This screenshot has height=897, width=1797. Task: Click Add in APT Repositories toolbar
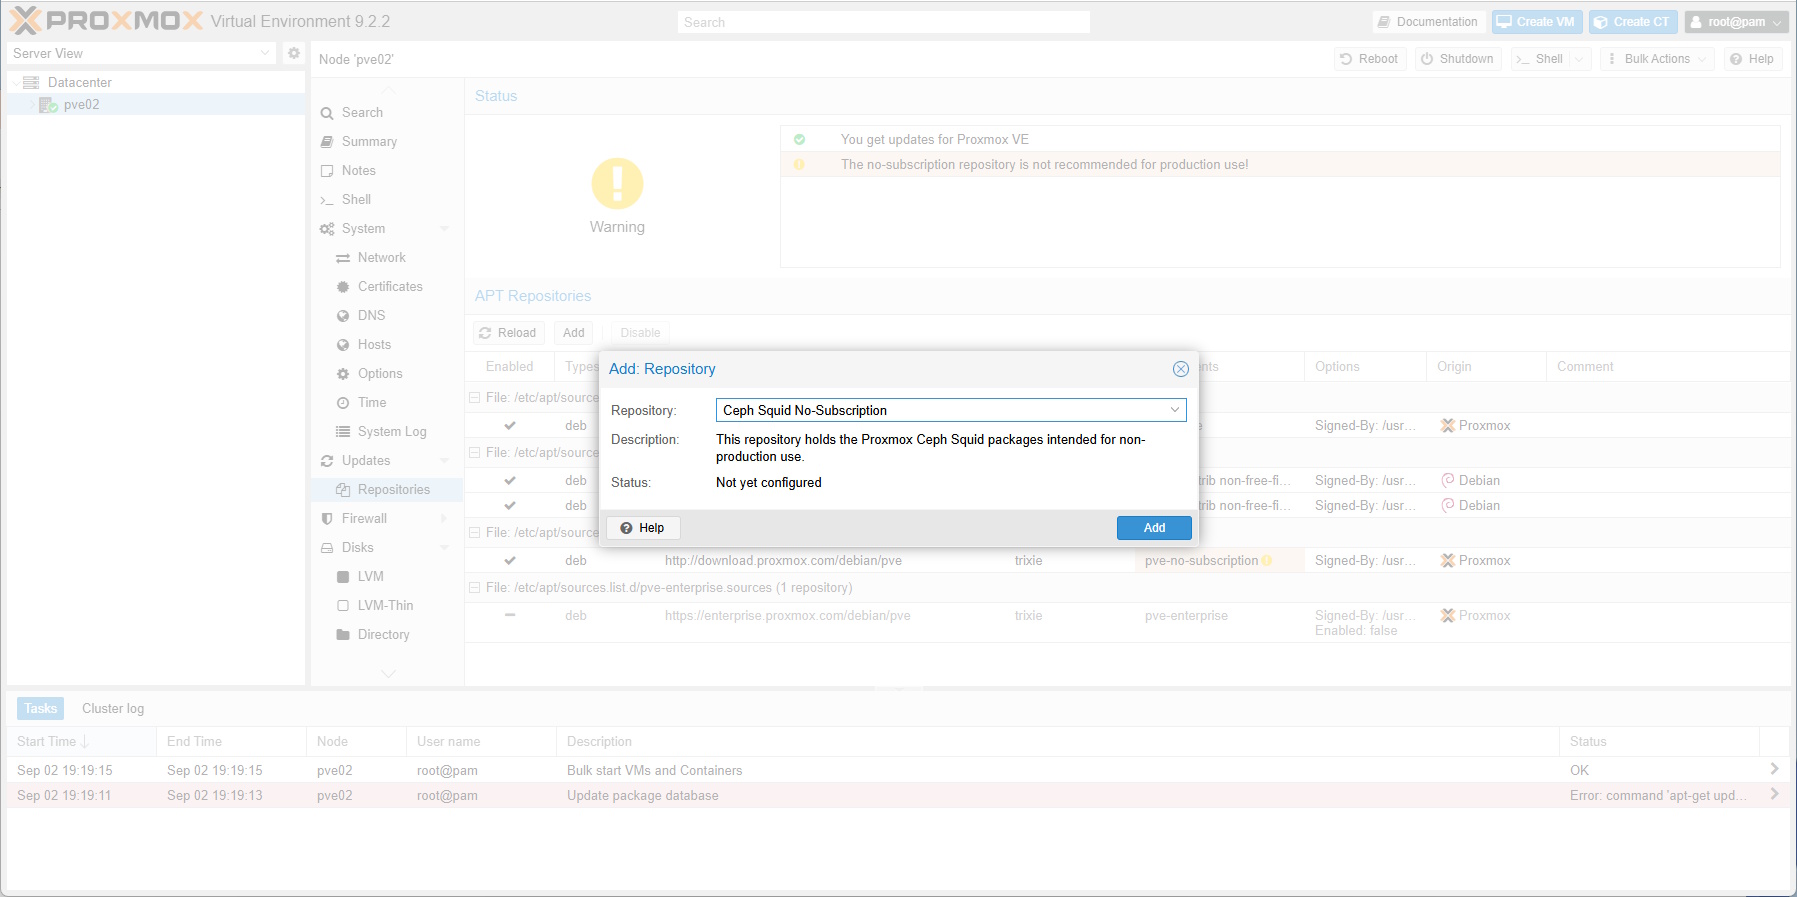point(573,333)
